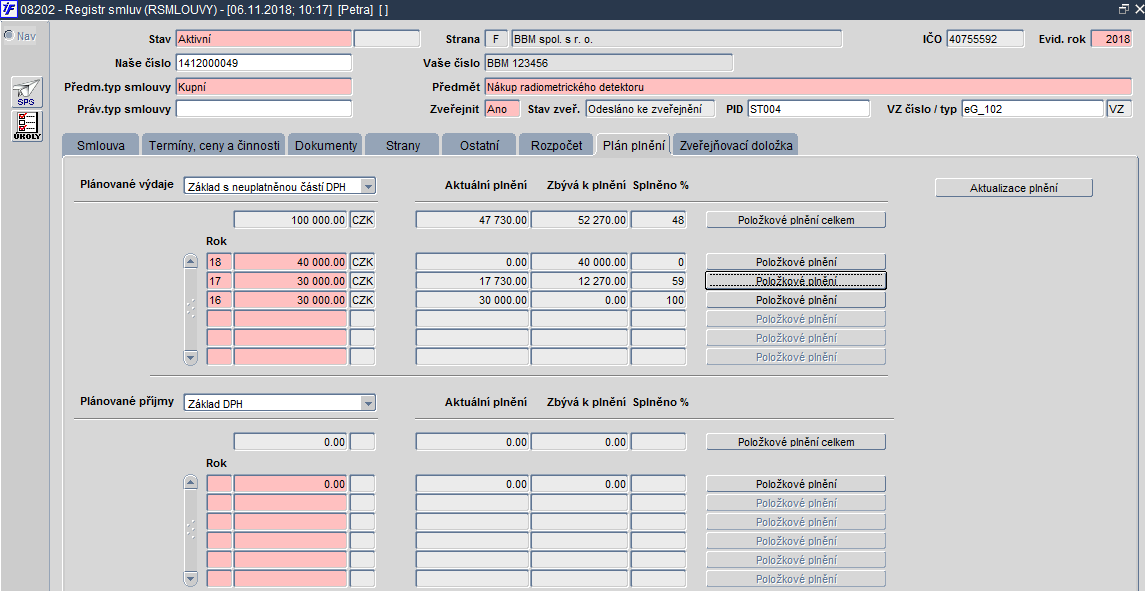The height and width of the screenshot is (591, 1145).
Task: Expand the Plánované příjmy dropdown
Action: [x=368, y=403]
